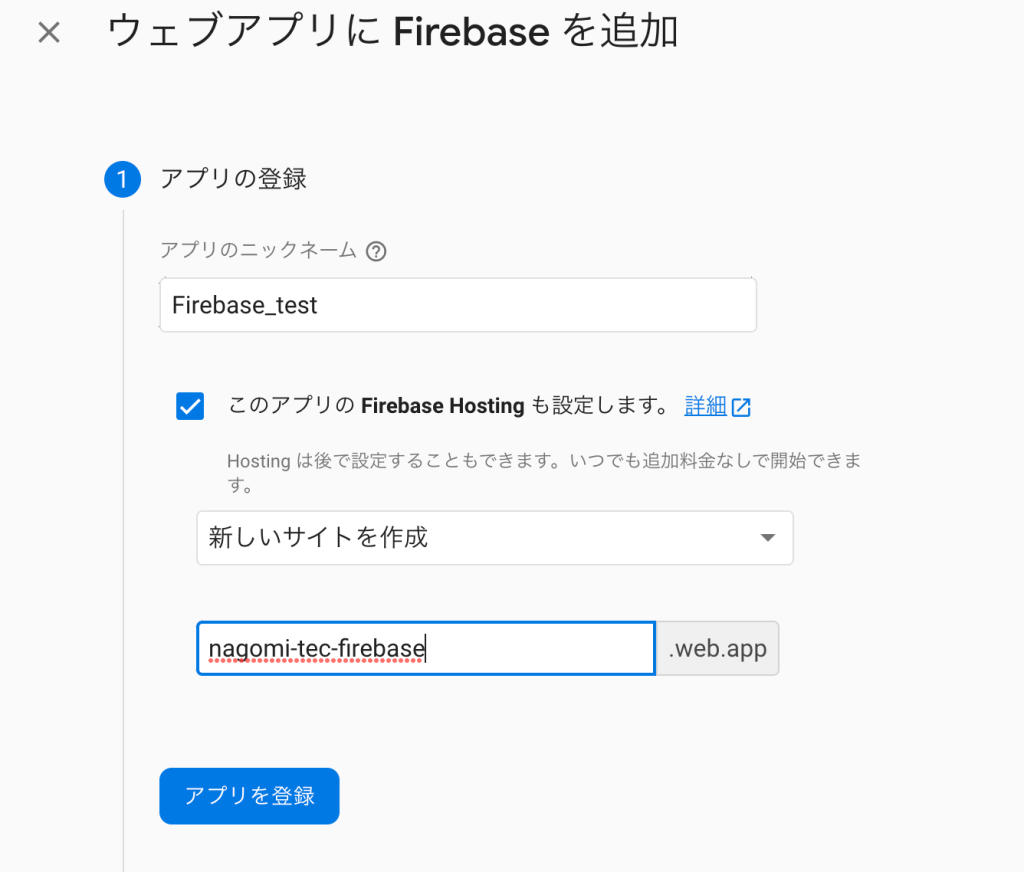This screenshot has height=872, width=1024.
Task: Click the external link icon beside 詳細
Action: coord(741,407)
